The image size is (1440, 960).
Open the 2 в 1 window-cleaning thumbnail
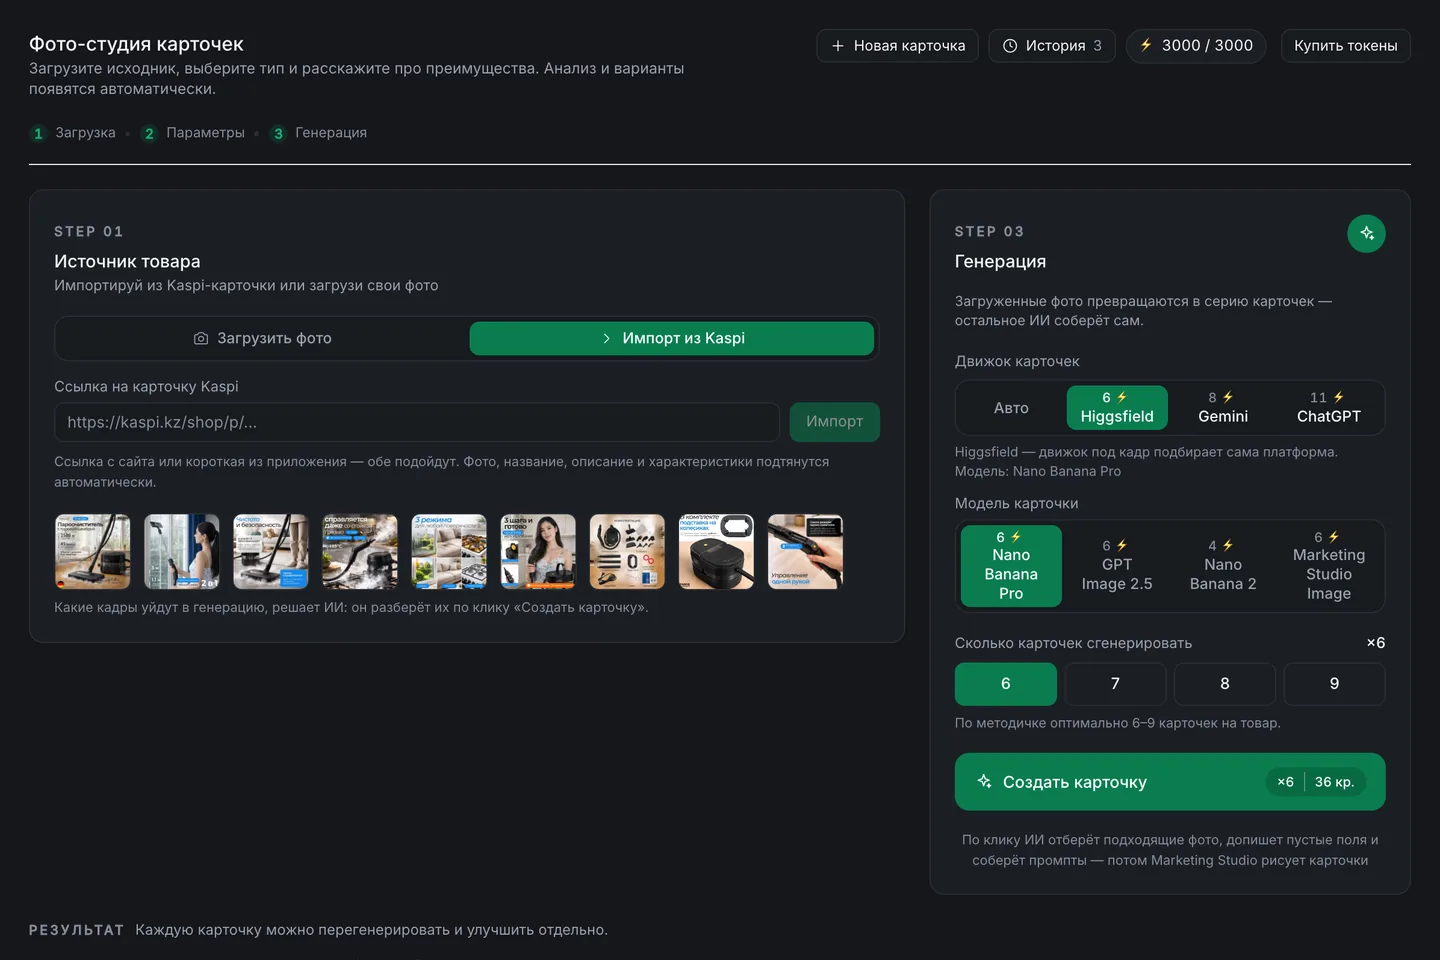(182, 552)
